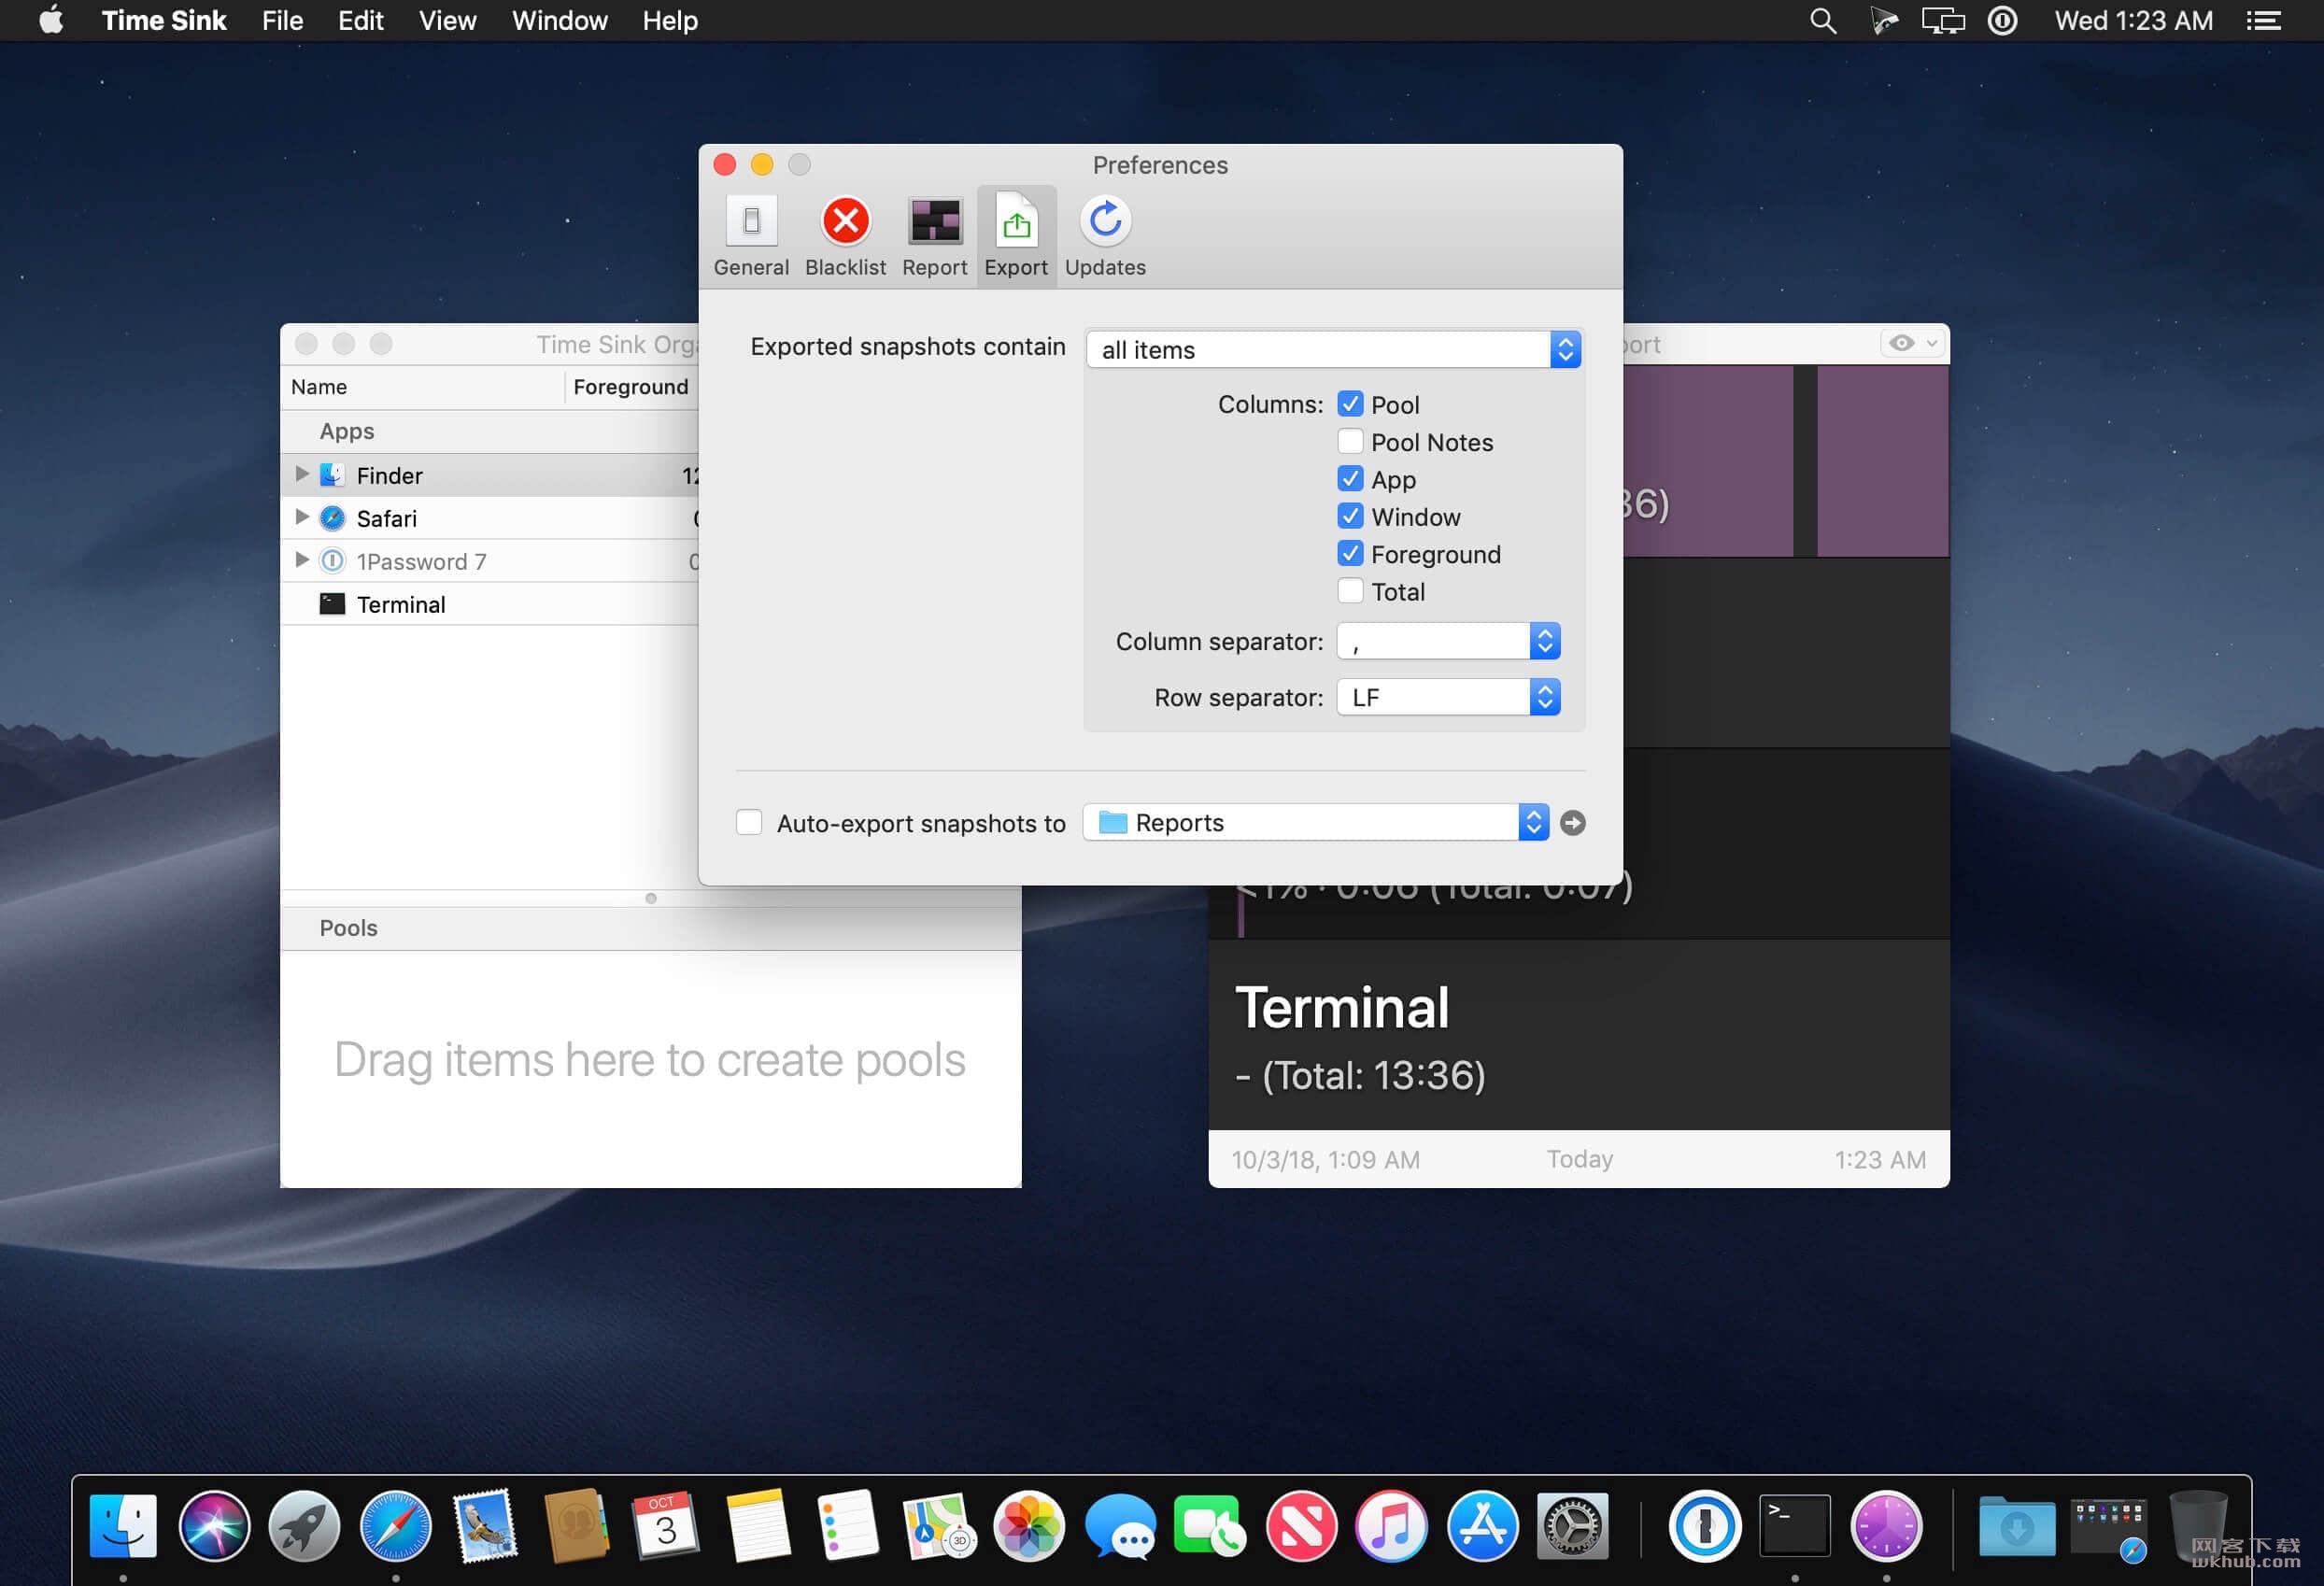Image resolution: width=2324 pixels, height=1586 pixels.
Task: Open Calendar from the Dock
Action: point(666,1524)
